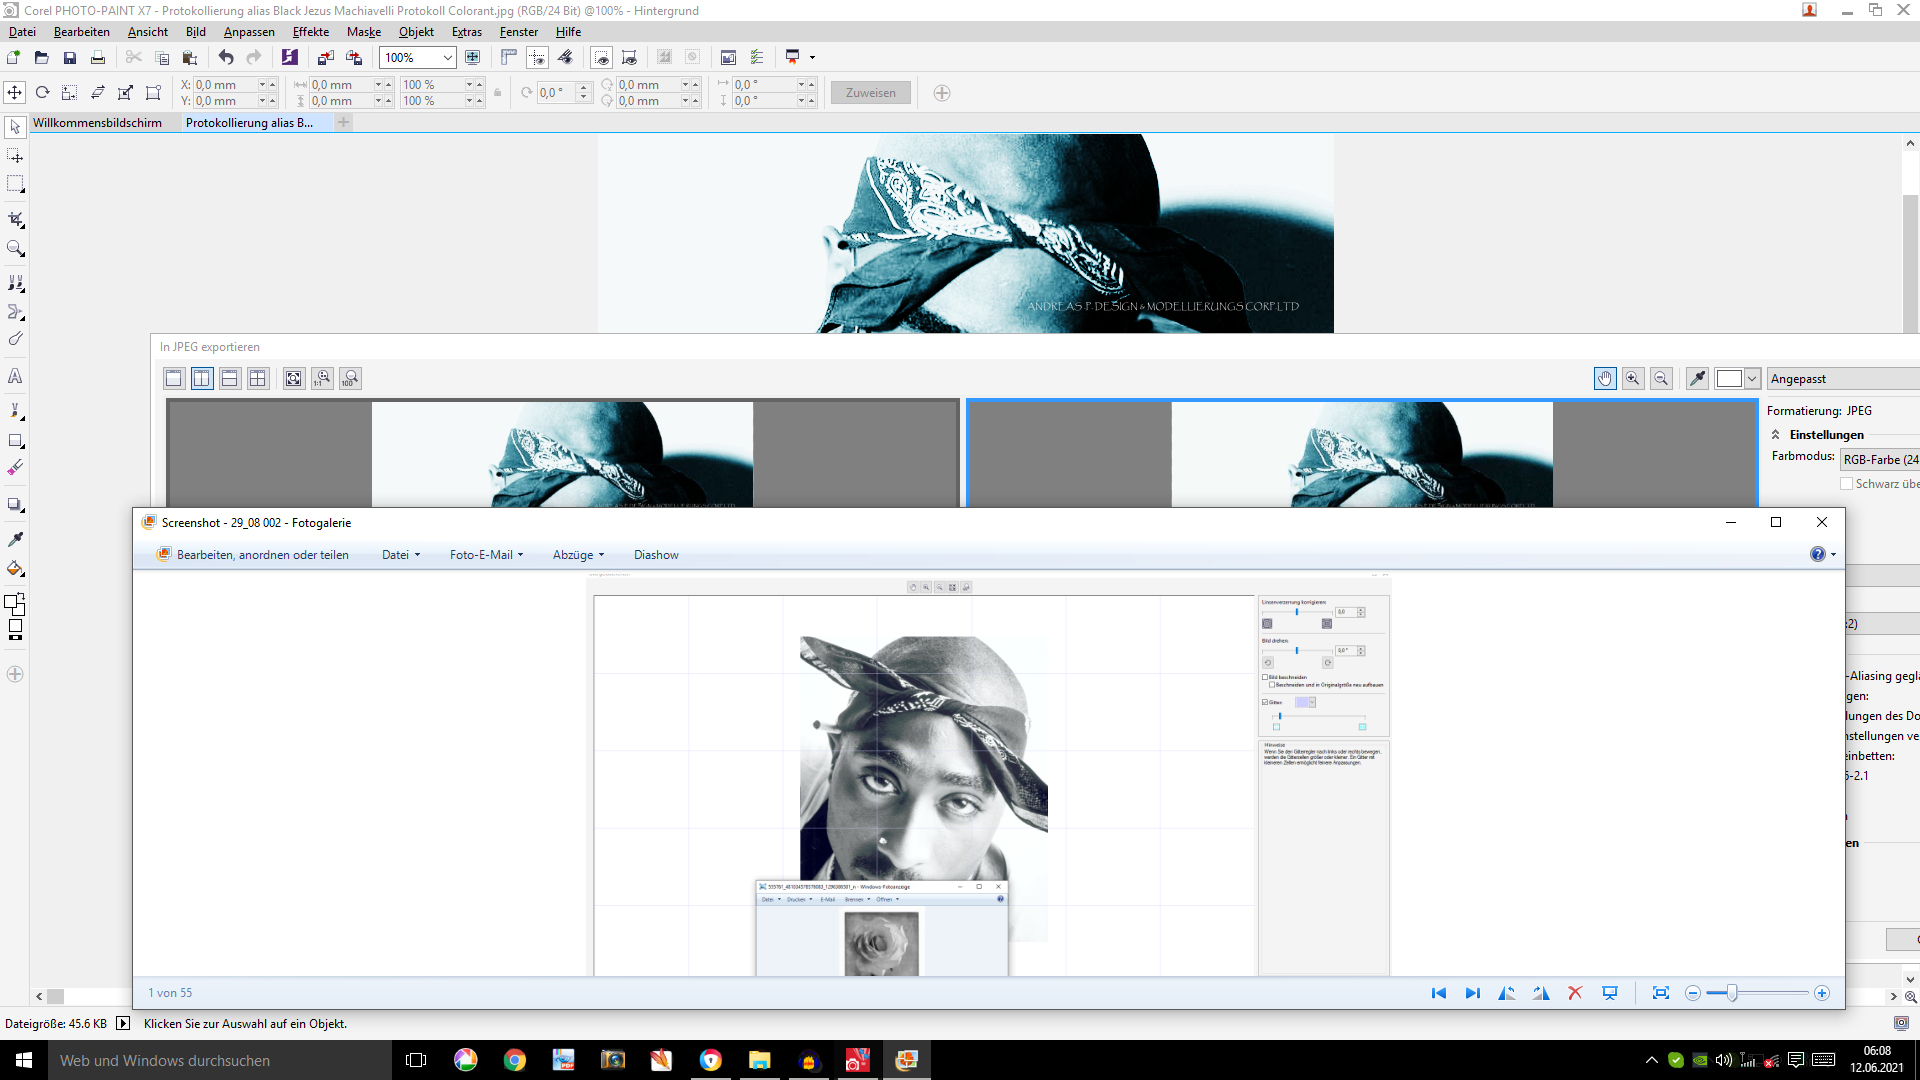Open Abzüge dropdown
The image size is (1920, 1080).
coord(578,555)
